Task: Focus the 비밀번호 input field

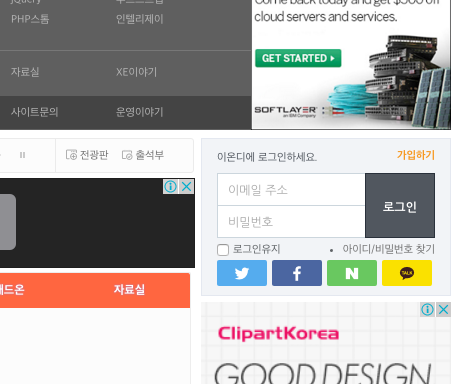Action: pos(291,222)
